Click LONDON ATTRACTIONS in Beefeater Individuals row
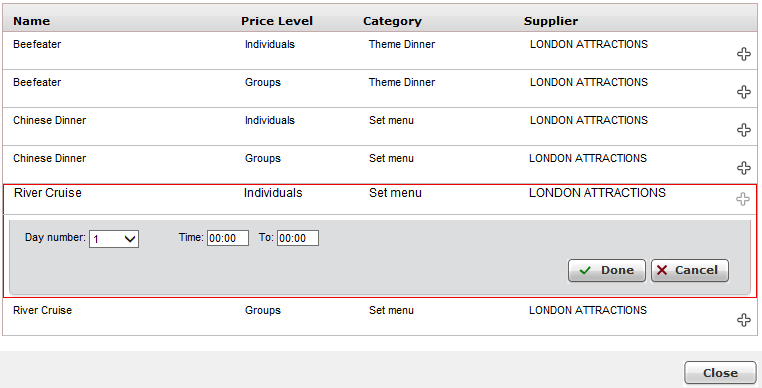Screen dimensions: 762x388 tap(589, 44)
